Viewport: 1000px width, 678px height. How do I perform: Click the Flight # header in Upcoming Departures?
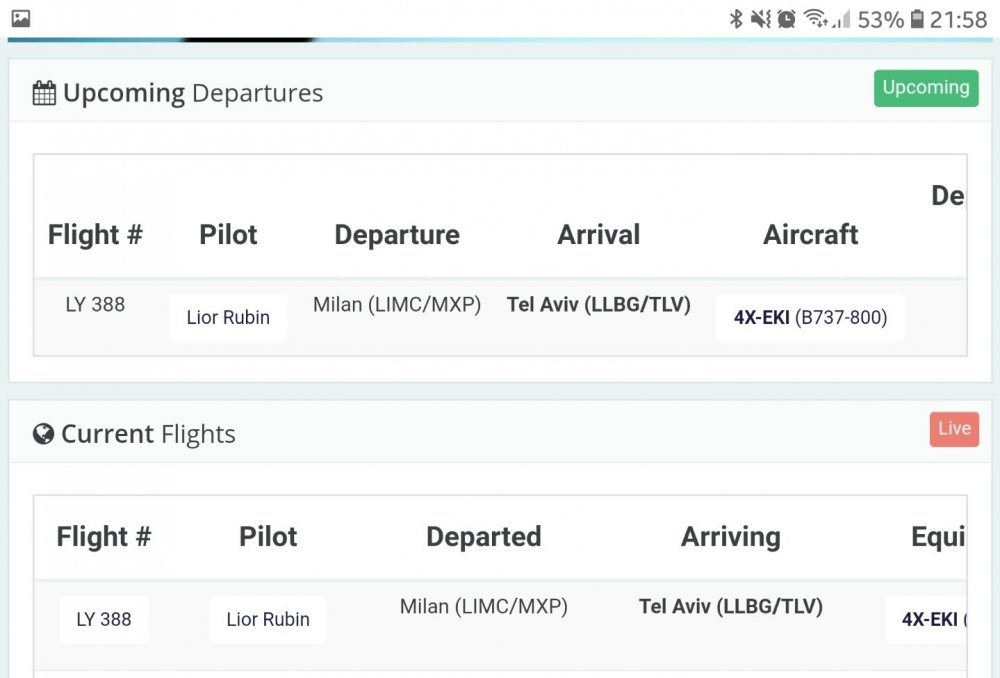click(95, 235)
